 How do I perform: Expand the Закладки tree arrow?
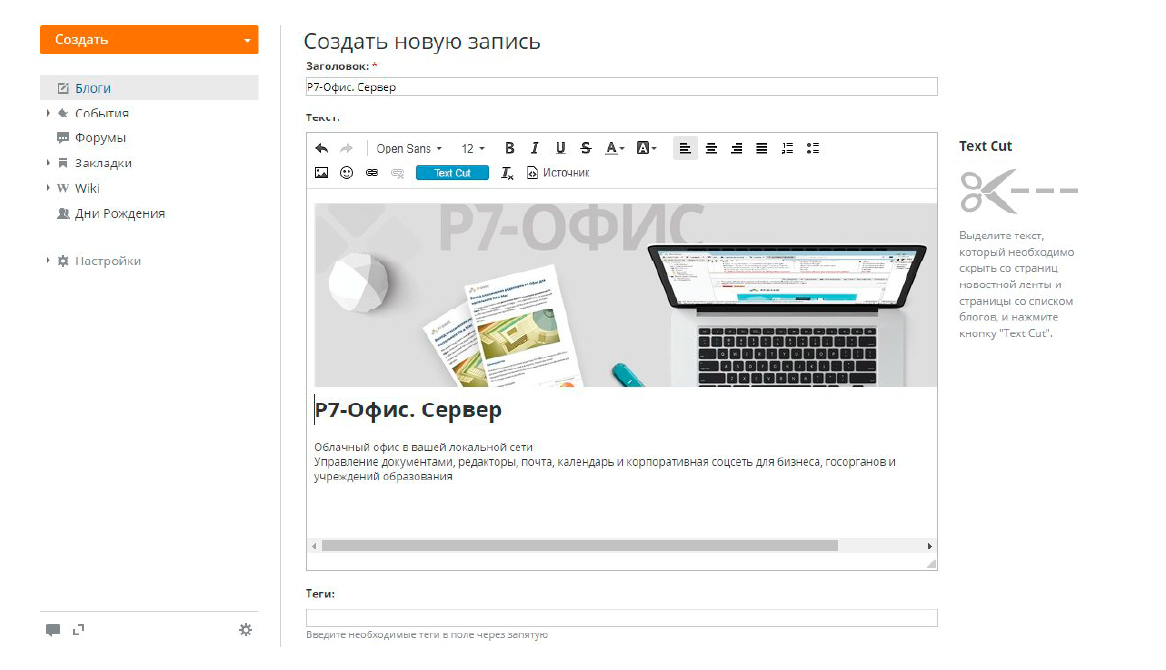(x=48, y=163)
